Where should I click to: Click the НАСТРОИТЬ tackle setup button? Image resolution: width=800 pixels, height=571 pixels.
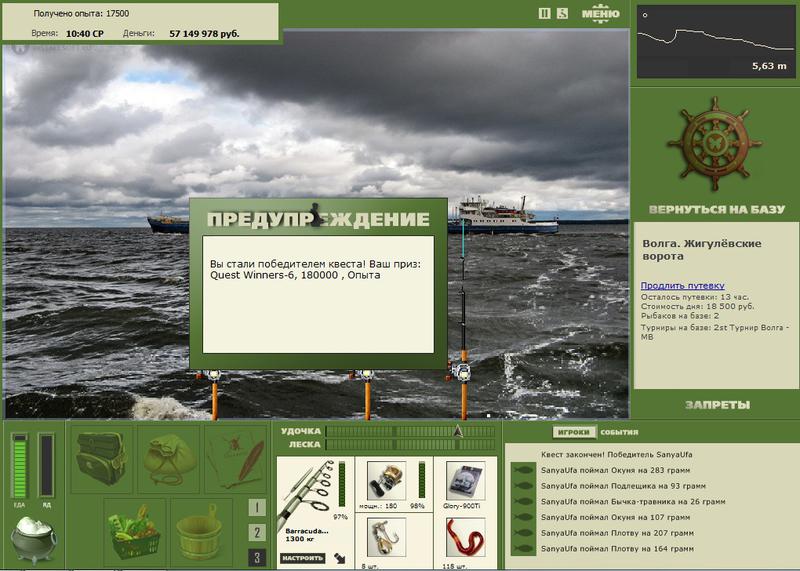(x=303, y=558)
